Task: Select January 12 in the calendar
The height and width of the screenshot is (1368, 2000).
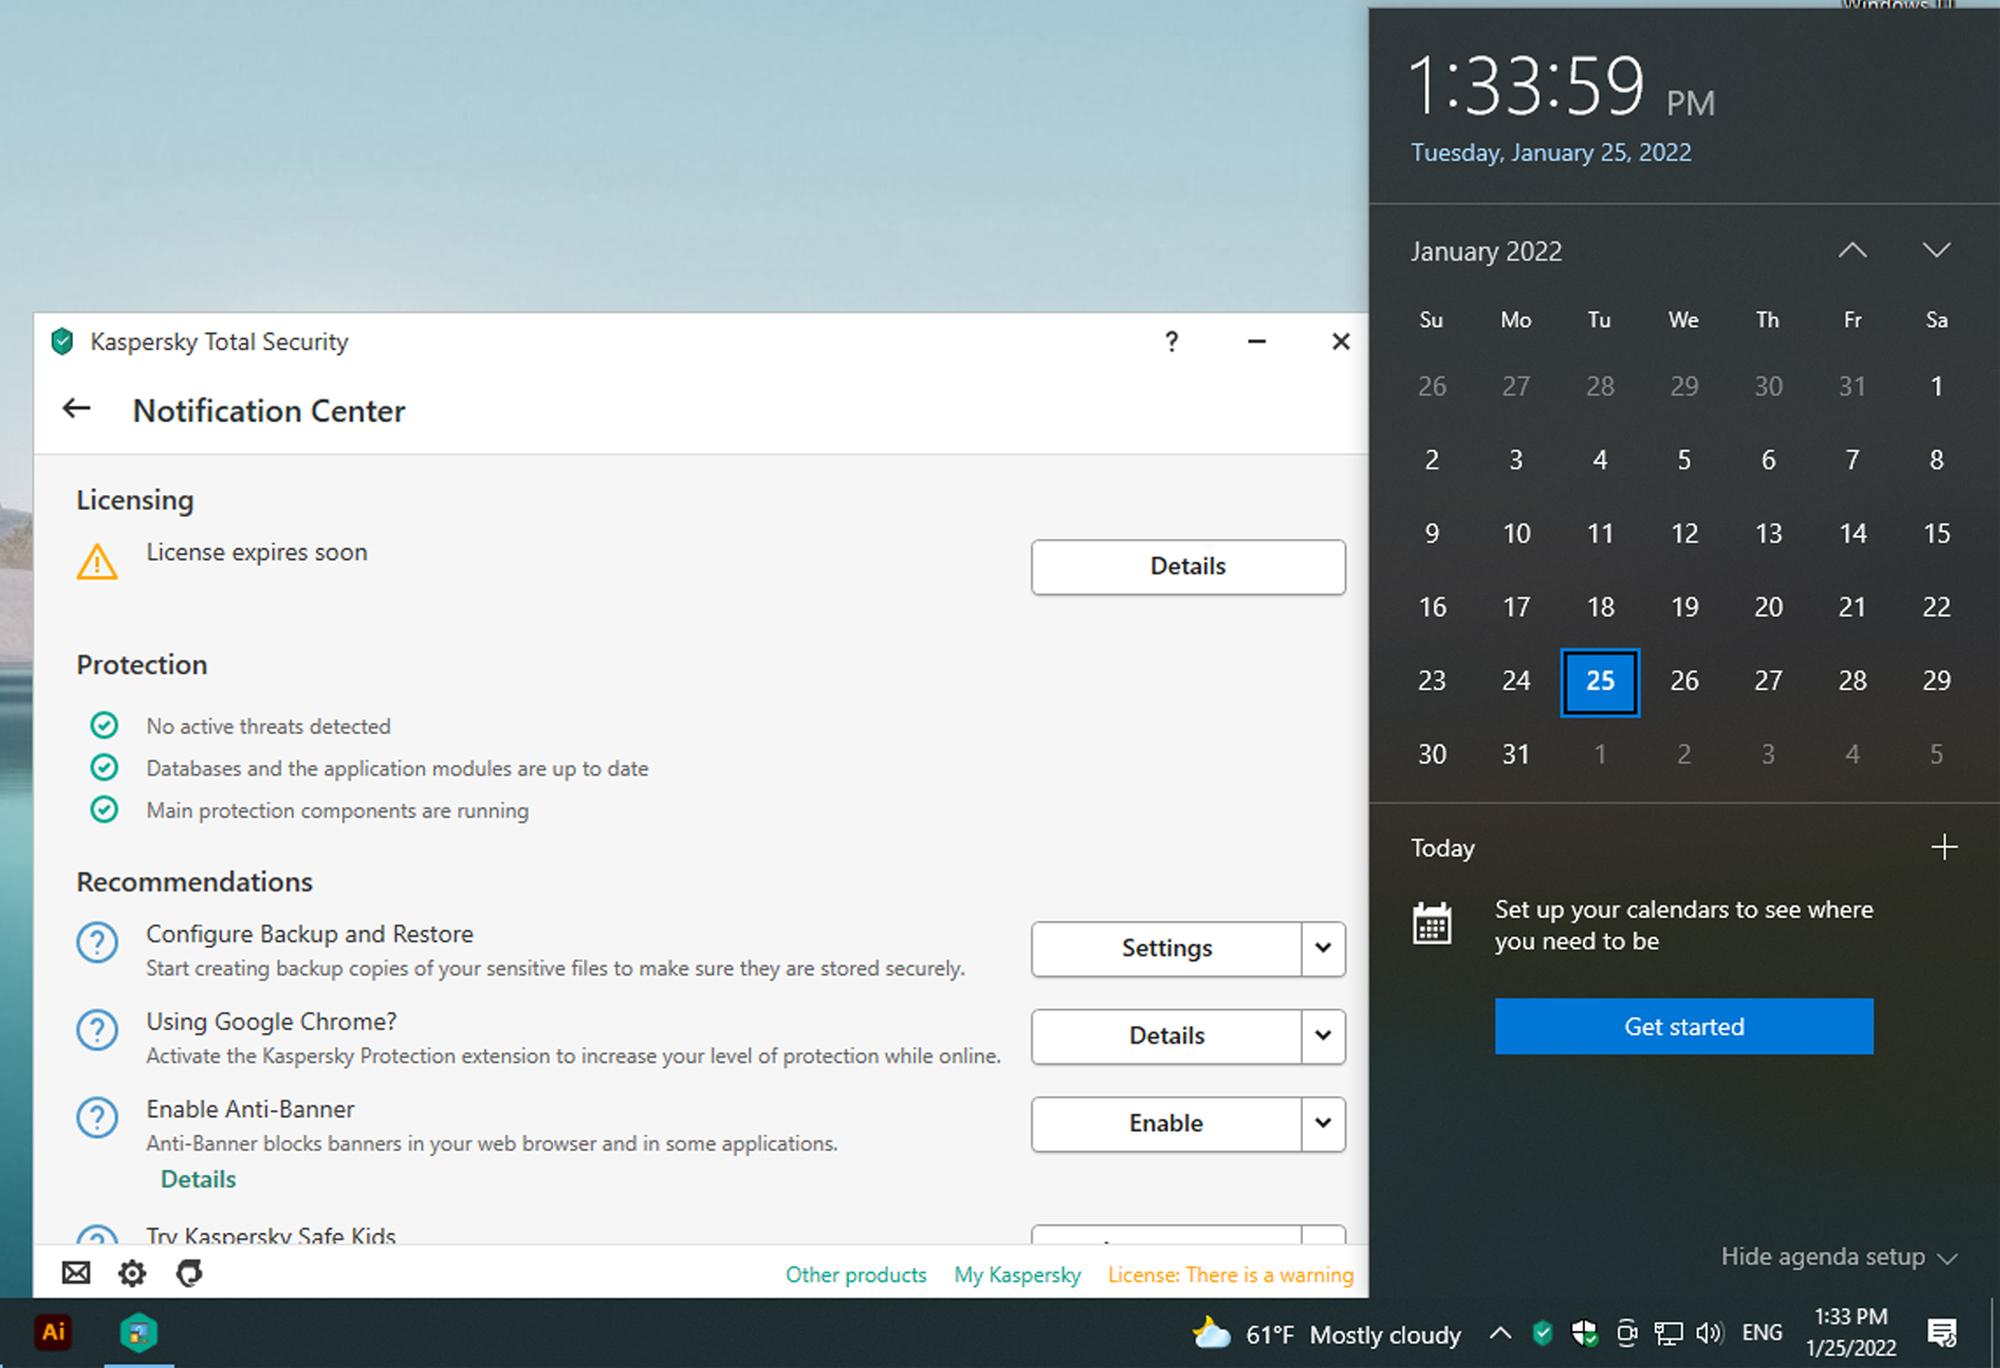Action: click(1684, 534)
